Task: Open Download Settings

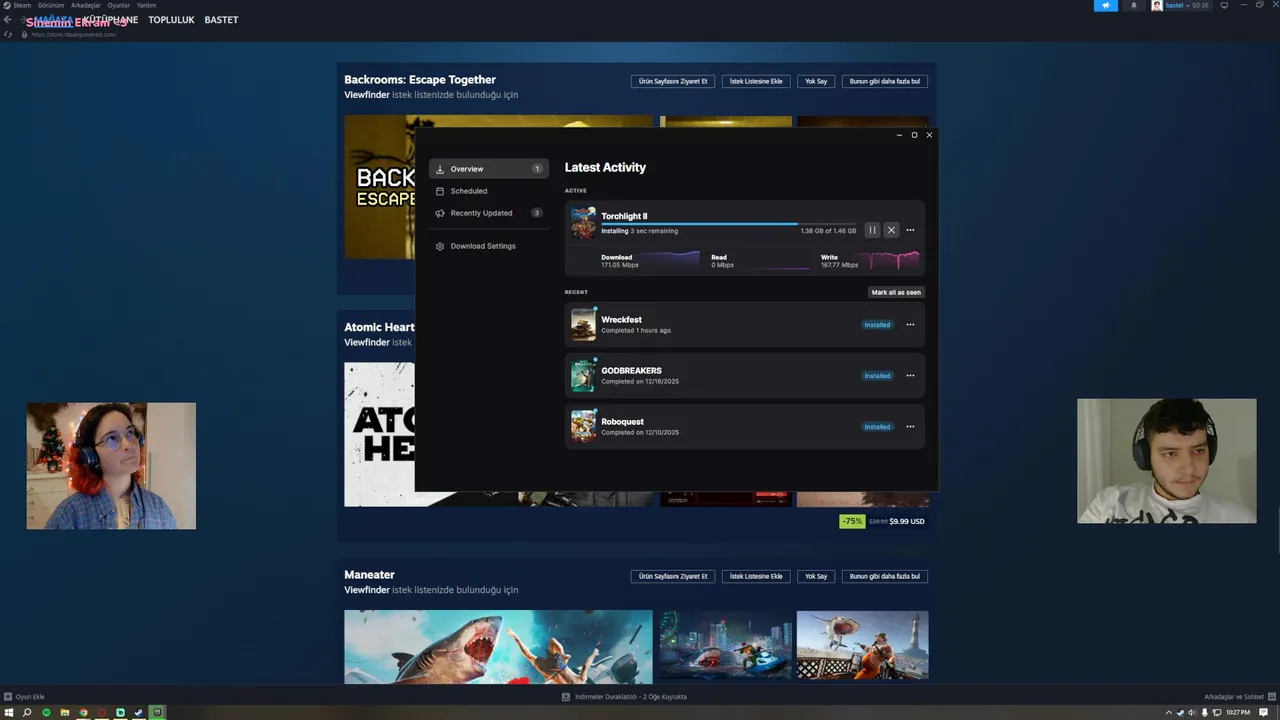Action: (489, 246)
